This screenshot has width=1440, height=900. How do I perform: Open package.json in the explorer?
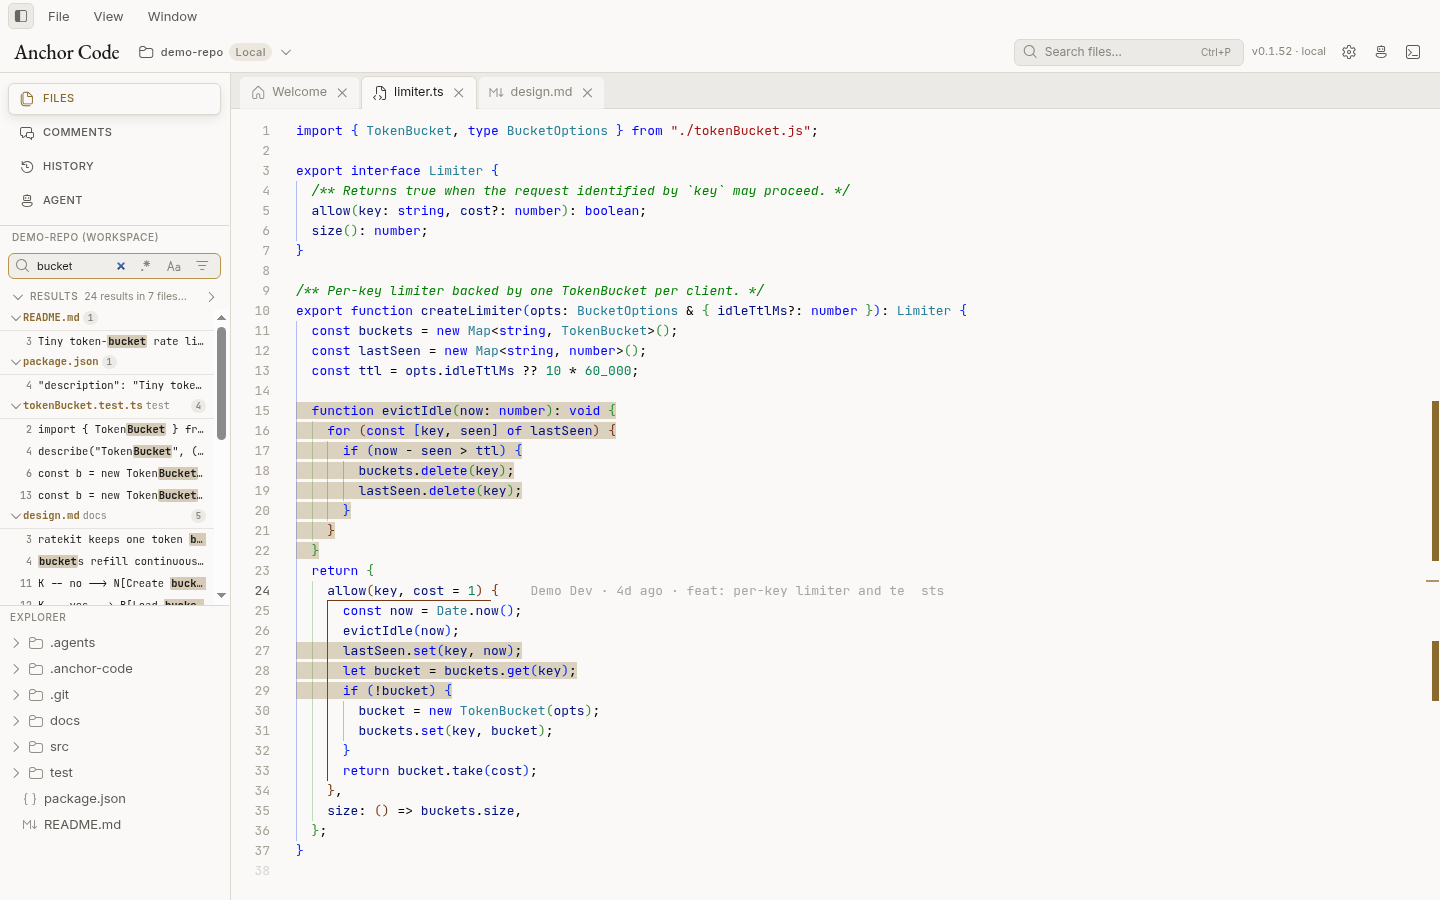point(115,799)
